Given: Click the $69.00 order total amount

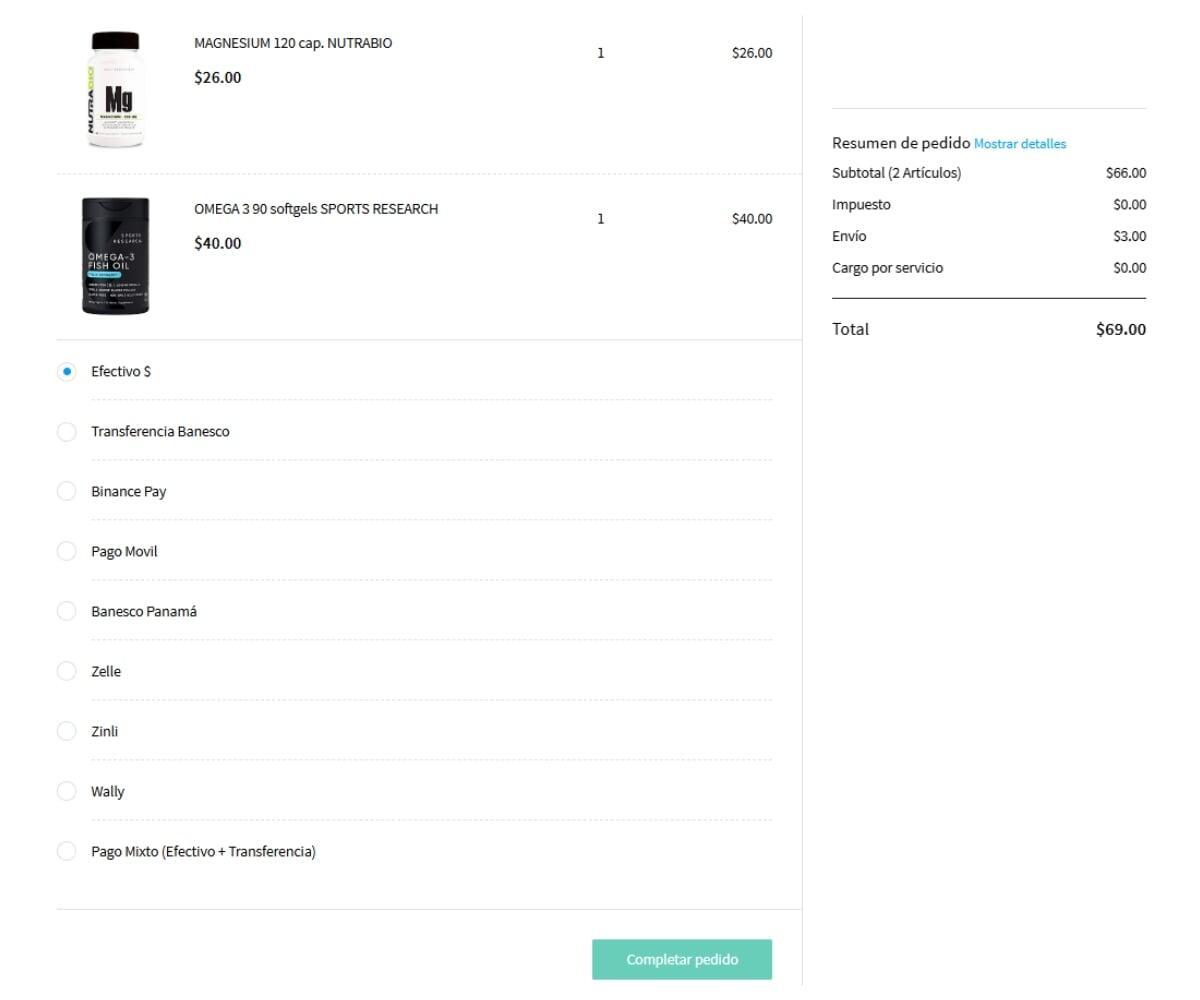Looking at the screenshot, I should point(1121,330).
